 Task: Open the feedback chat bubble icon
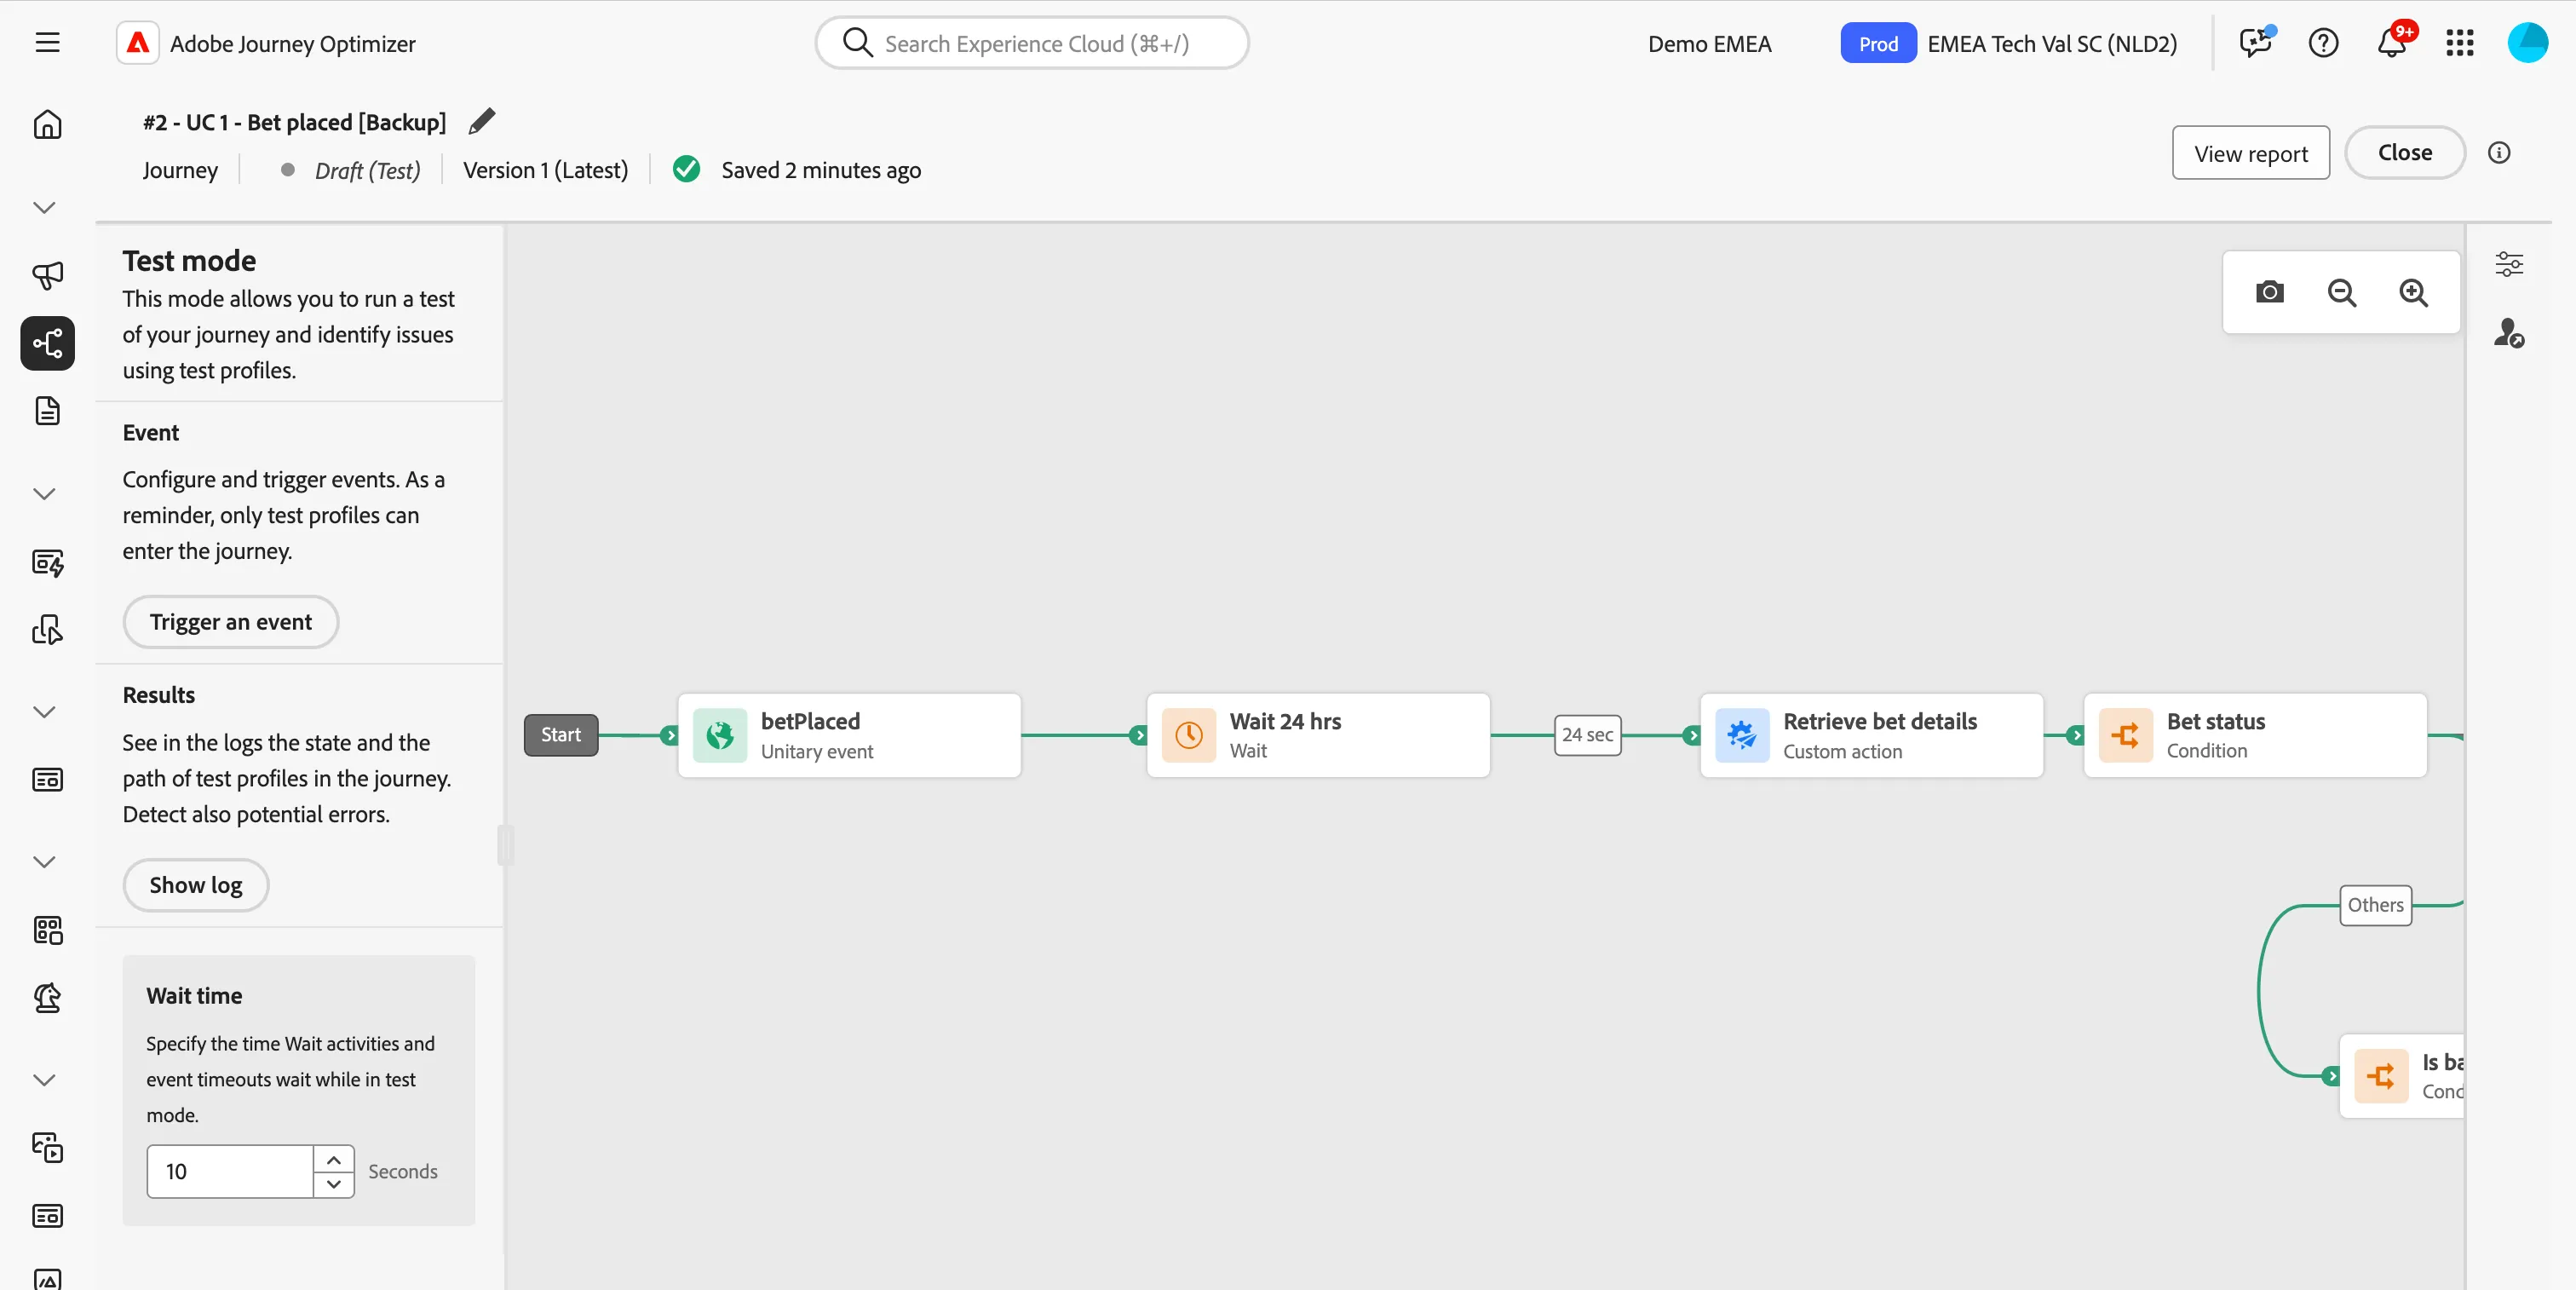coord(2255,43)
